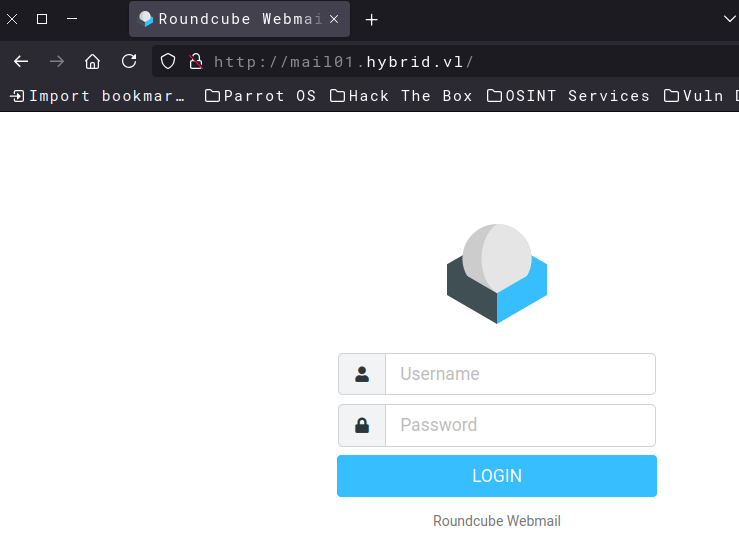The height and width of the screenshot is (551, 739).
Task: Close the Roundcube Webmail tab
Action: 334,19
